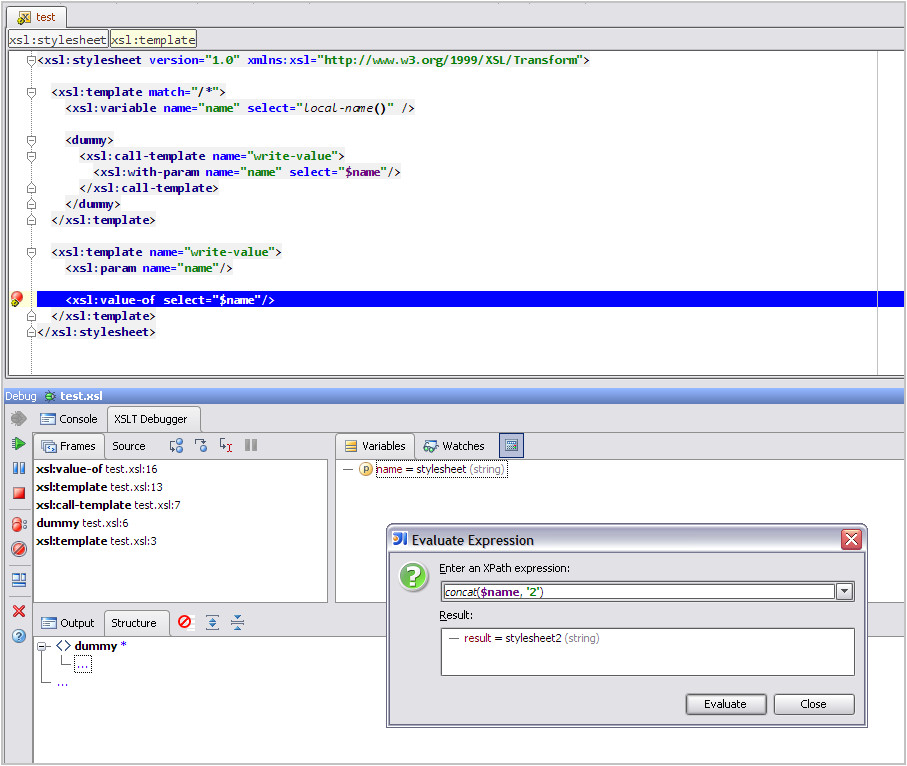
Task: Open the XPath expression history dropdown
Action: click(845, 592)
